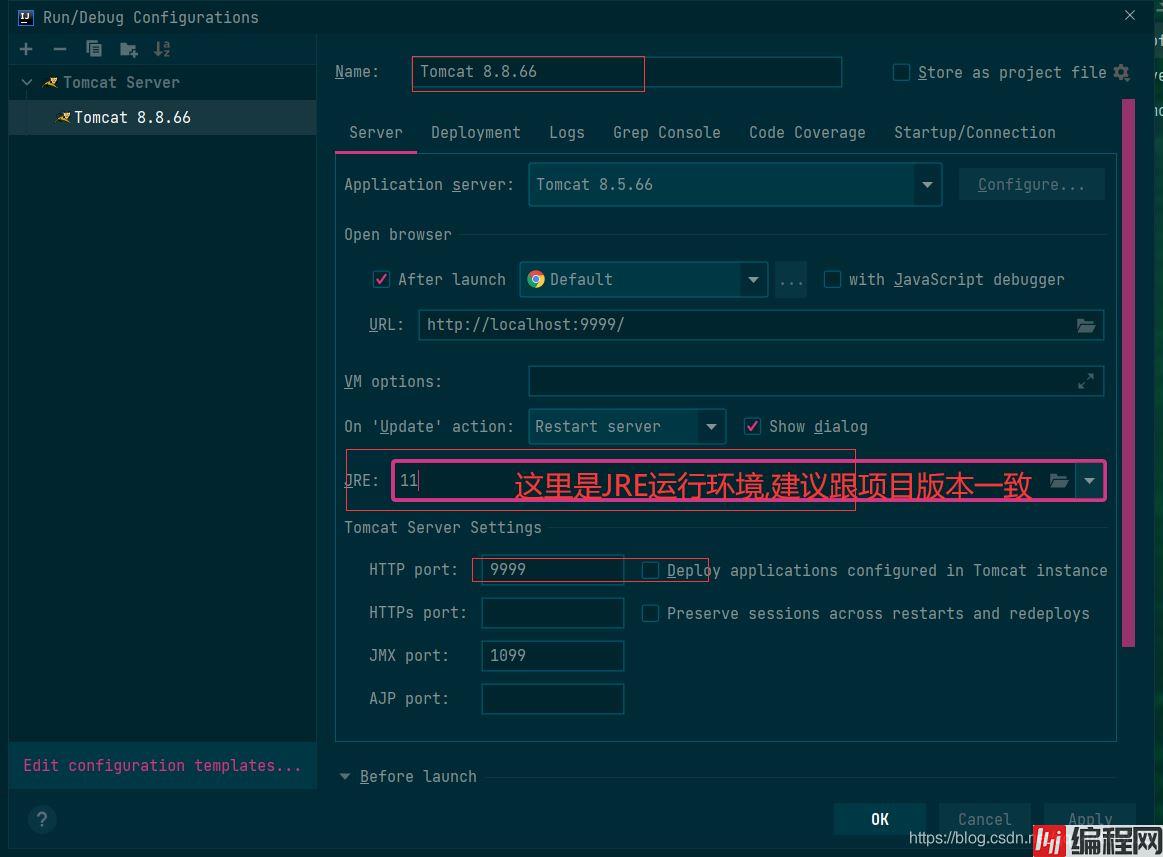The width and height of the screenshot is (1163, 857).
Task: Click the Sort Configurations alphabetically icon
Action: 162,49
